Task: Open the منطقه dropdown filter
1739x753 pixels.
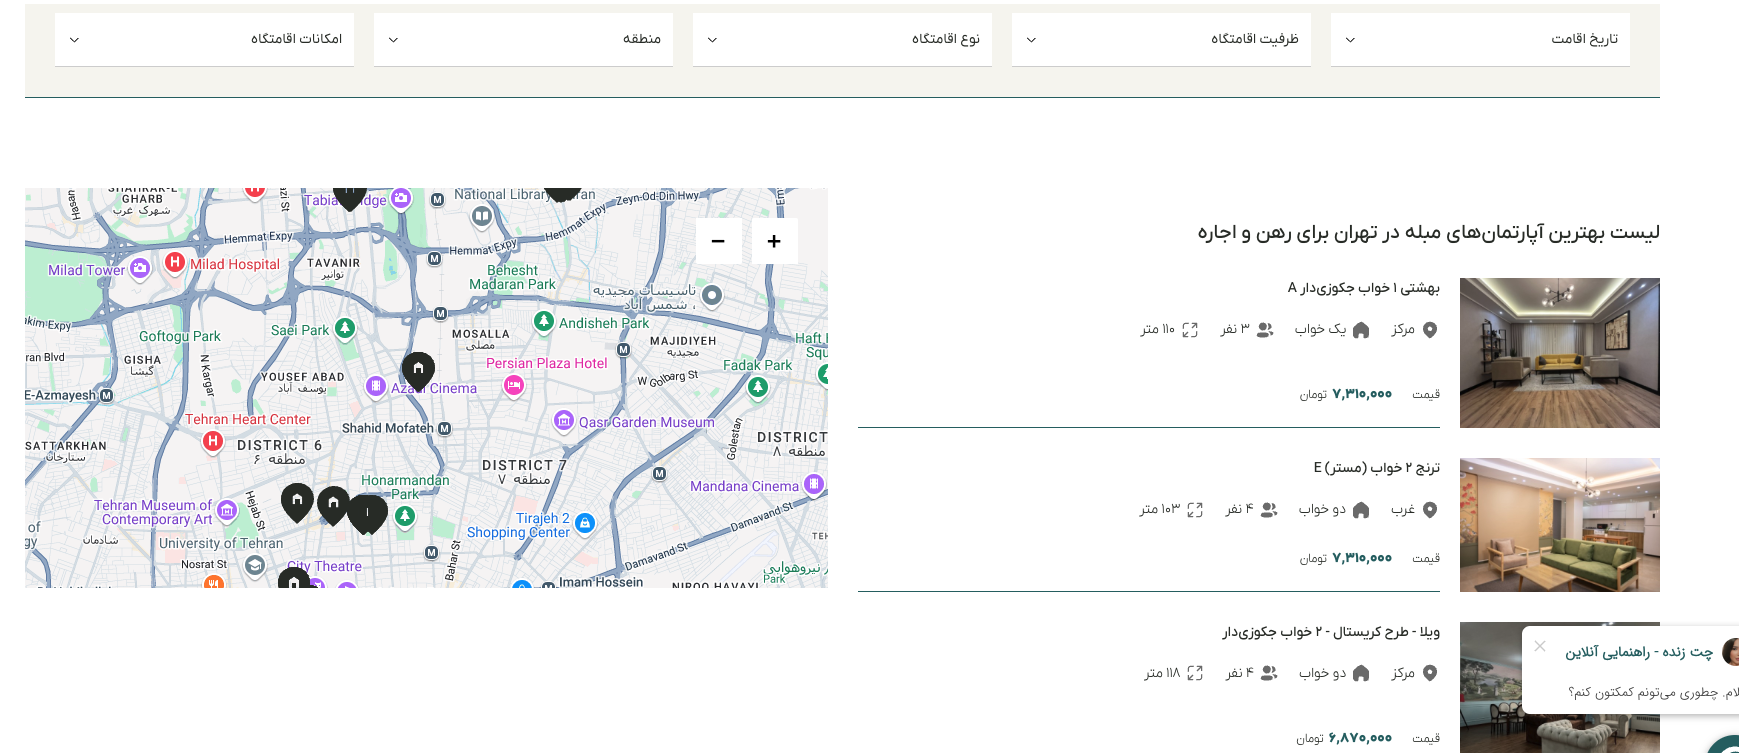Action: 523,39
